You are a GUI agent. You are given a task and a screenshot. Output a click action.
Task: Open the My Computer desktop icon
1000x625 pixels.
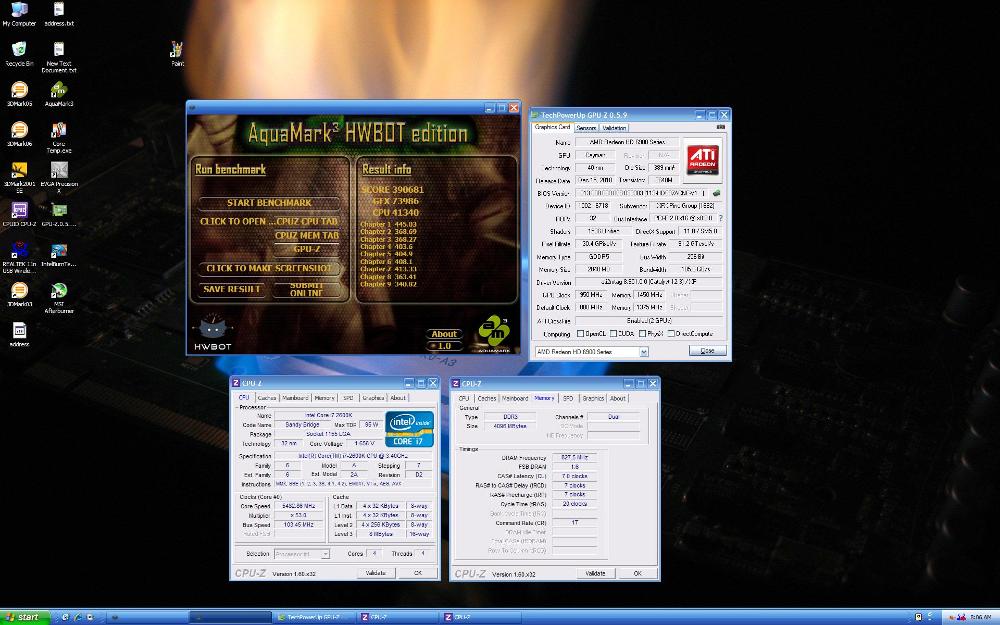click(19, 15)
